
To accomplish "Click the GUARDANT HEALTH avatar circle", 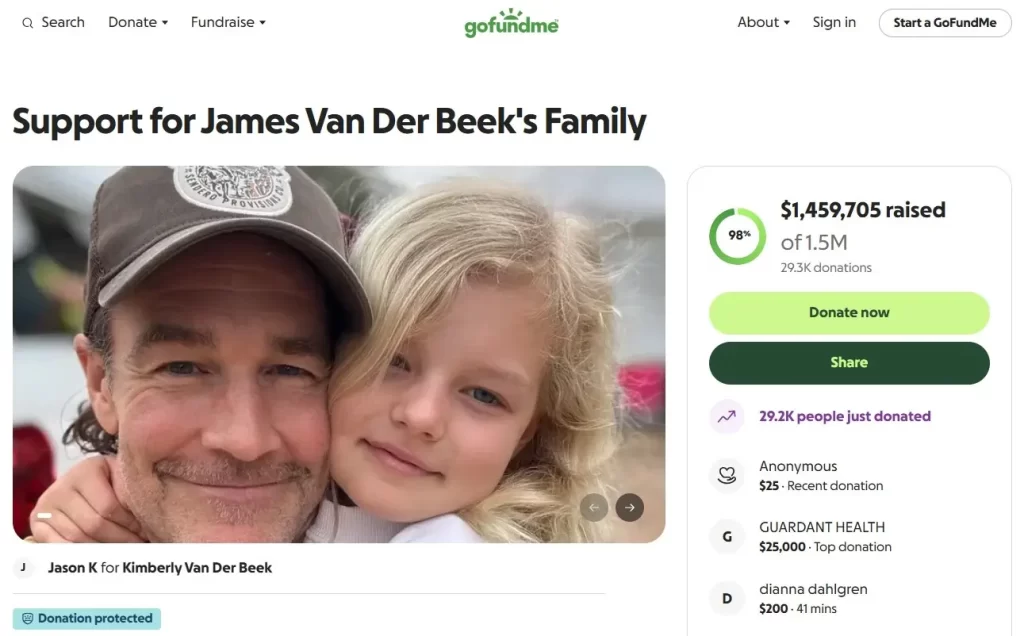I will tap(727, 537).
